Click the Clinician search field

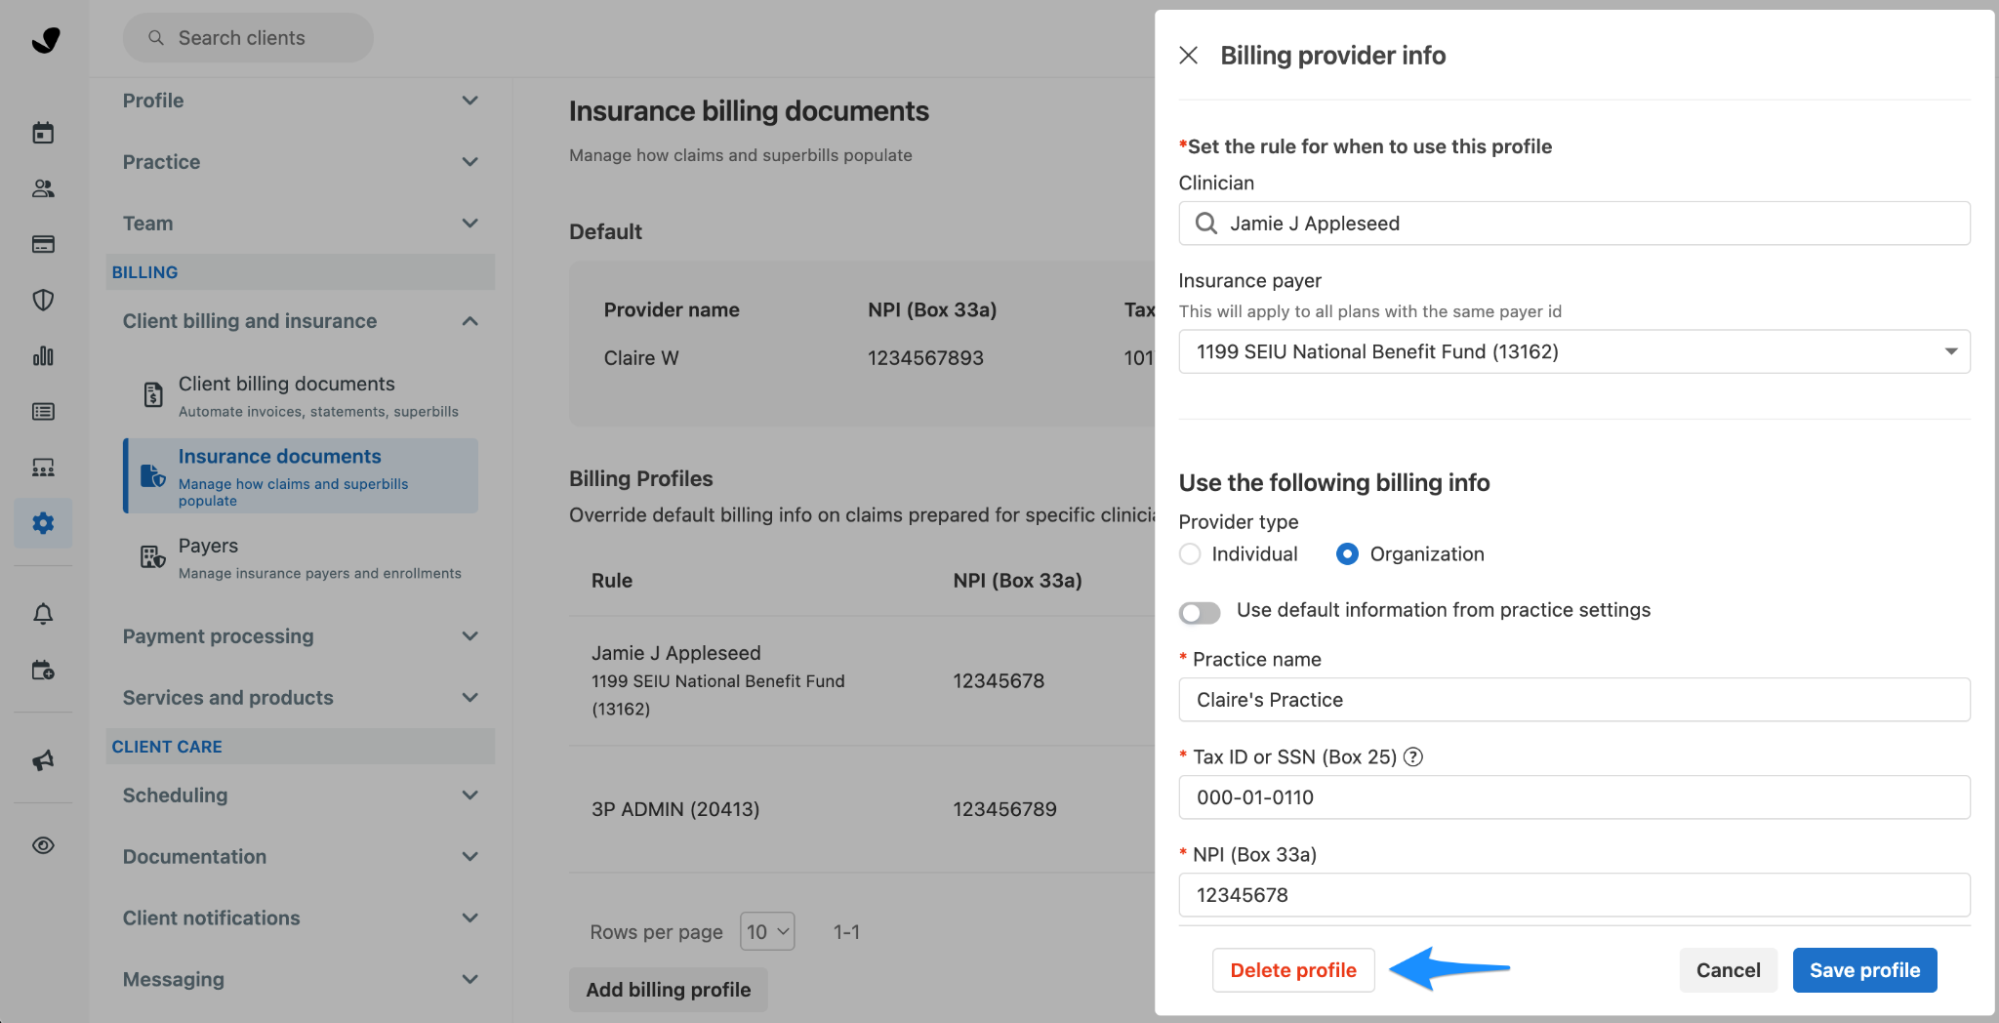coord(1574,223)
